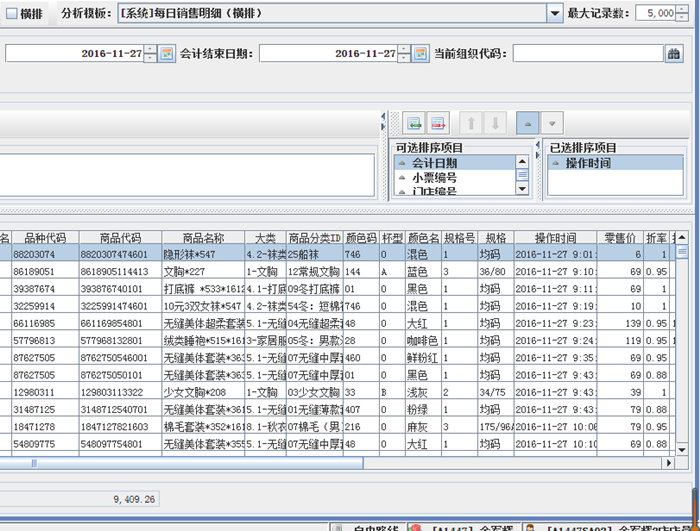The width and height of the screenshot is (700, 531).
Task: Click the add sort item icon with green arrow
Action: (413, 123)
